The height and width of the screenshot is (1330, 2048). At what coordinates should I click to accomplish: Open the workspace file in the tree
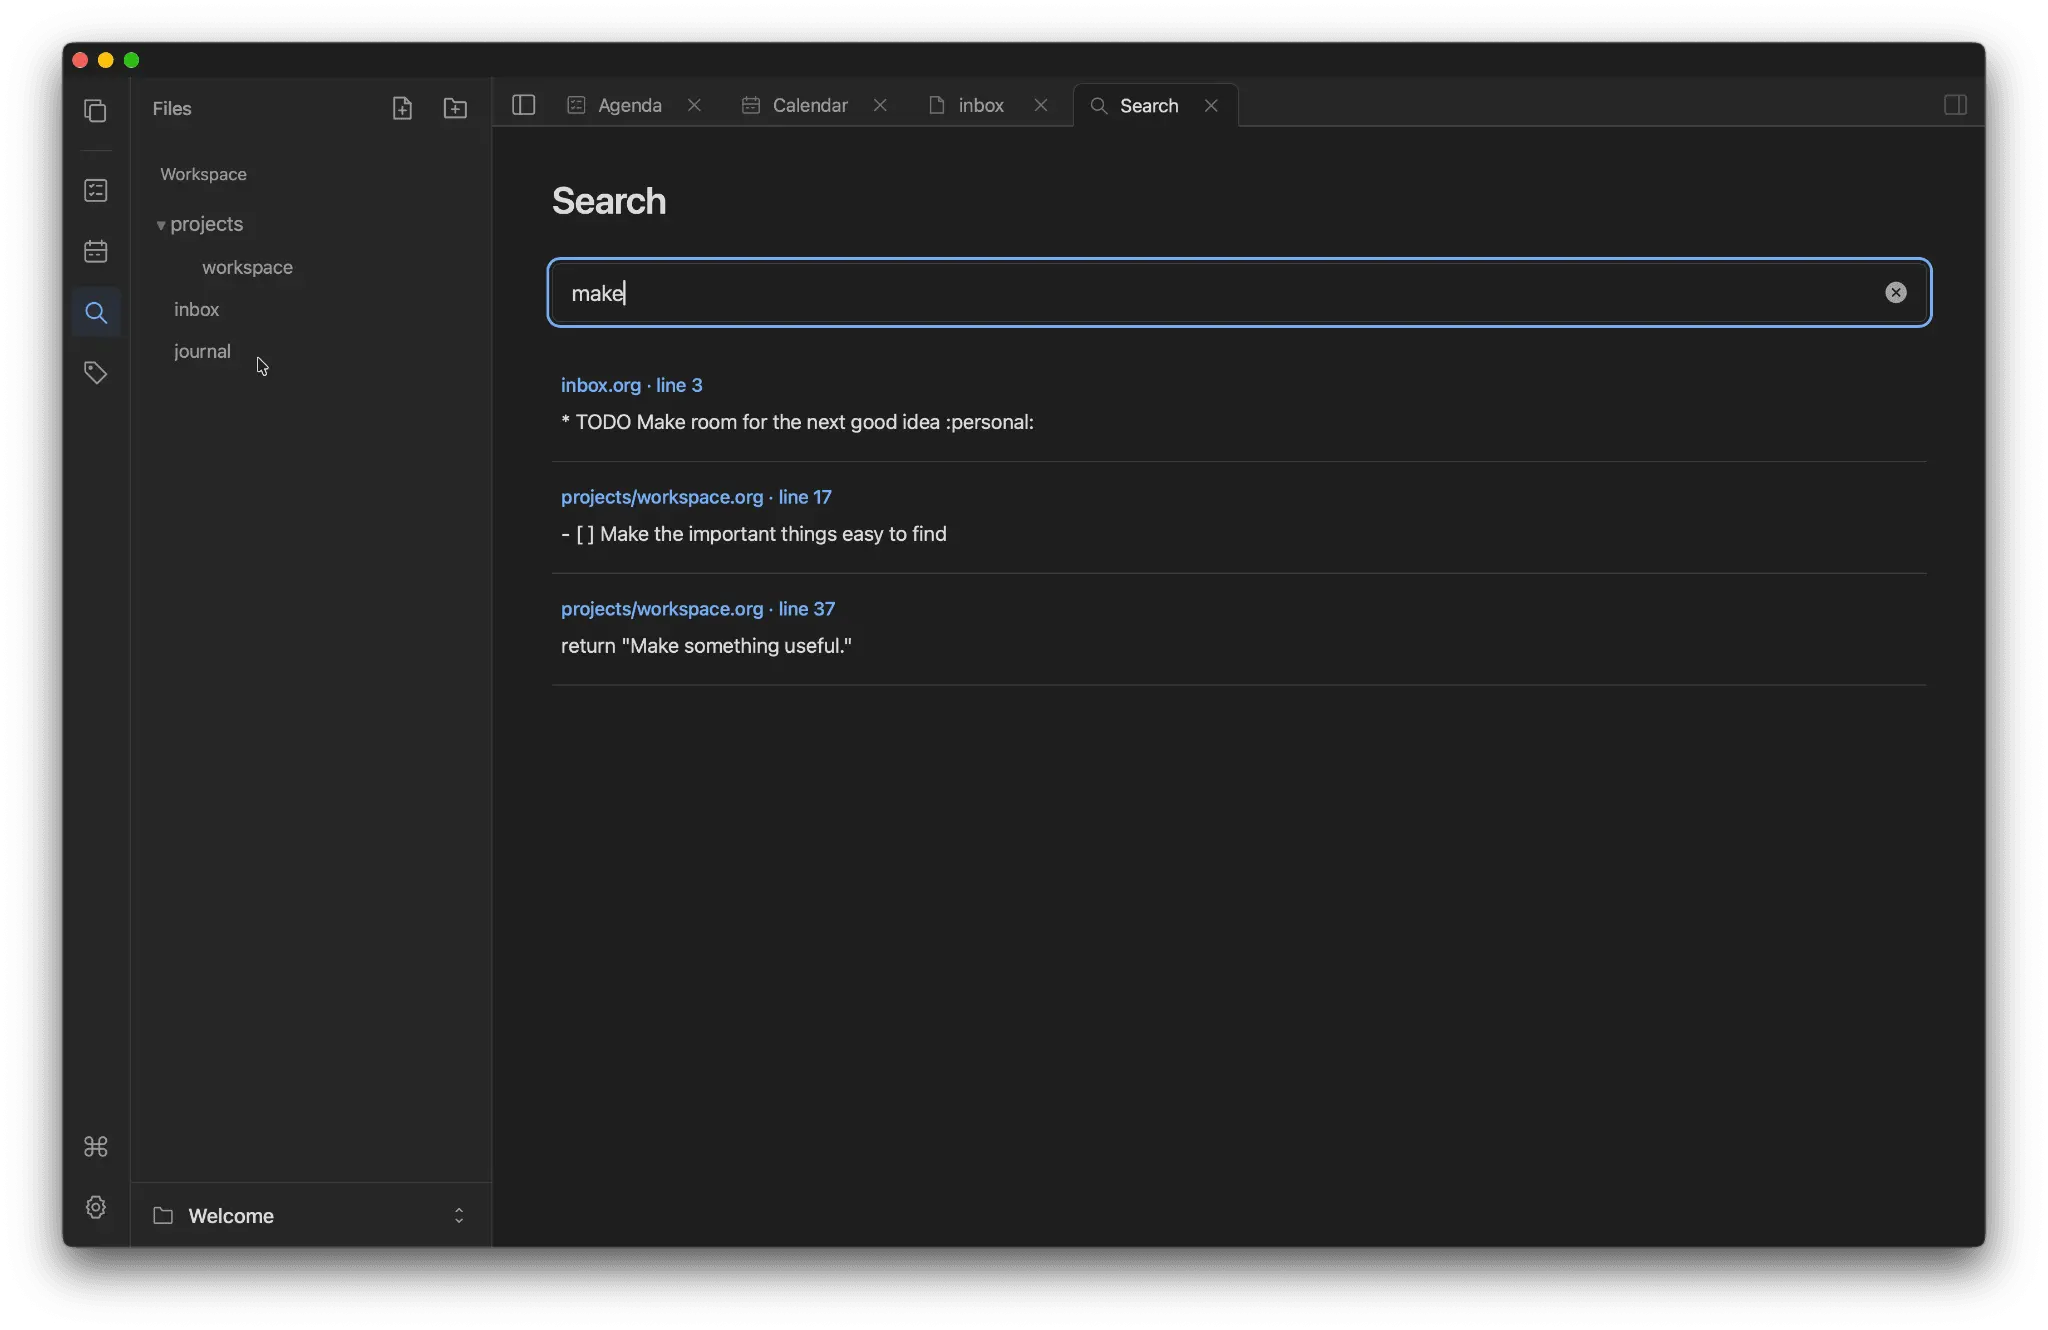coord(247,267)
